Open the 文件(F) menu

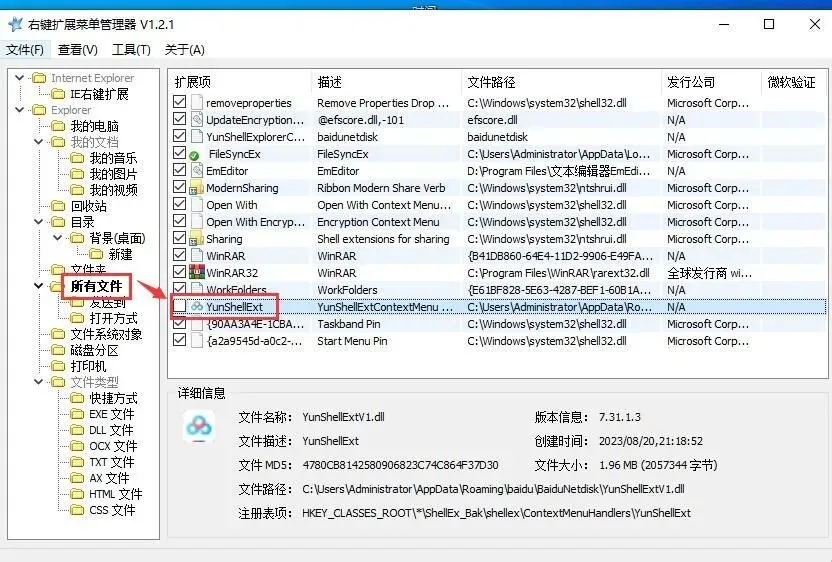click(x=24, y=50)
